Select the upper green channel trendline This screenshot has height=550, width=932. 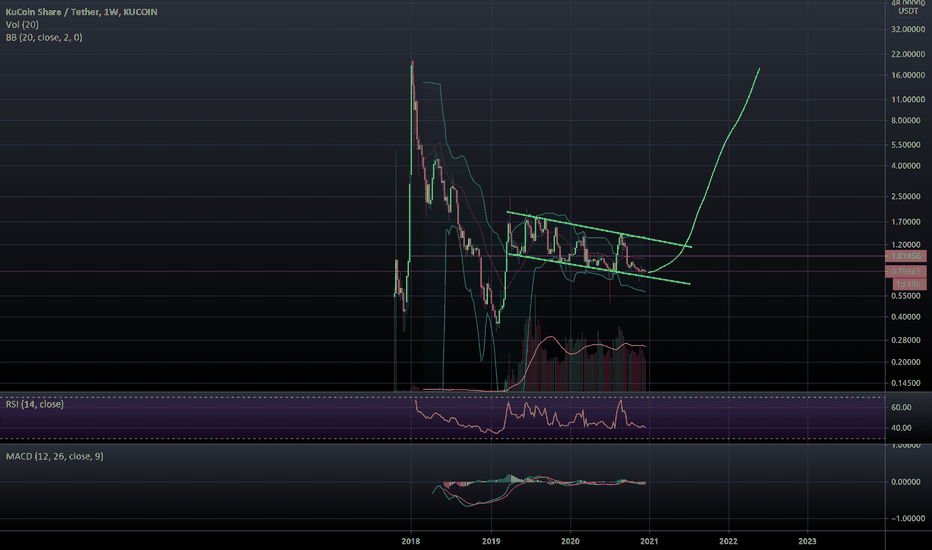coord(599,230)
